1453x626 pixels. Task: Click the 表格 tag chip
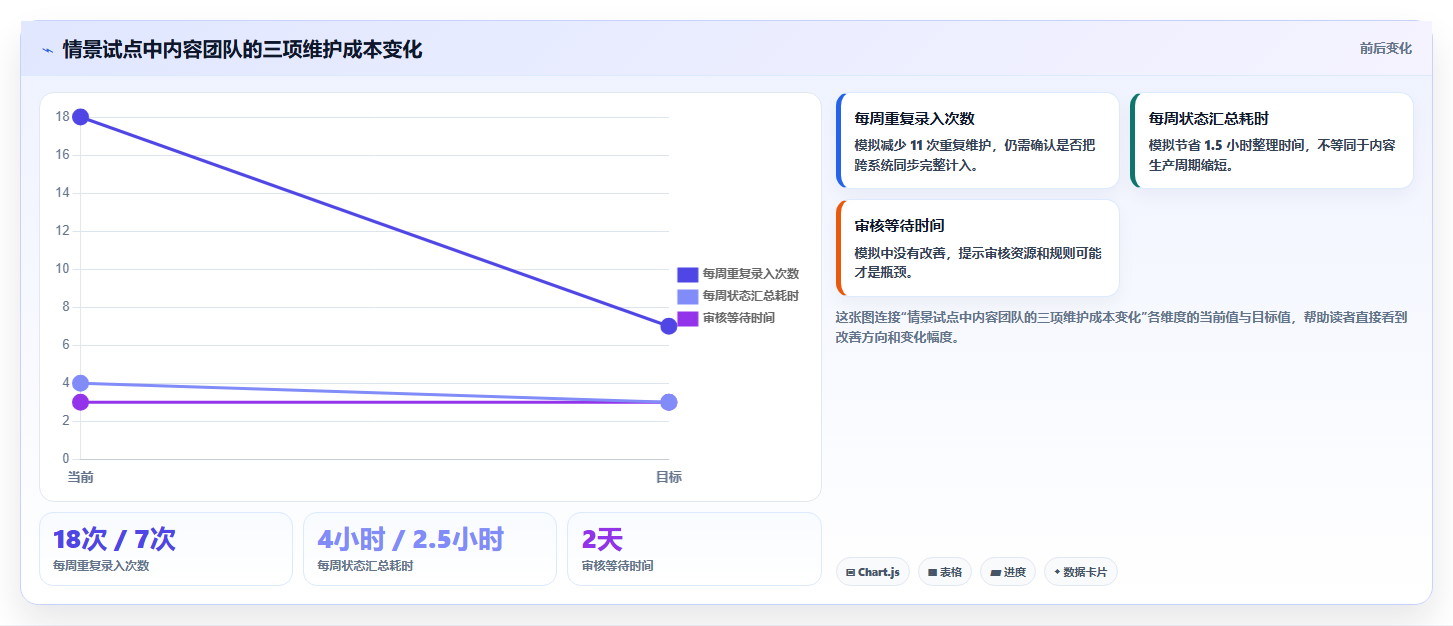944,572
